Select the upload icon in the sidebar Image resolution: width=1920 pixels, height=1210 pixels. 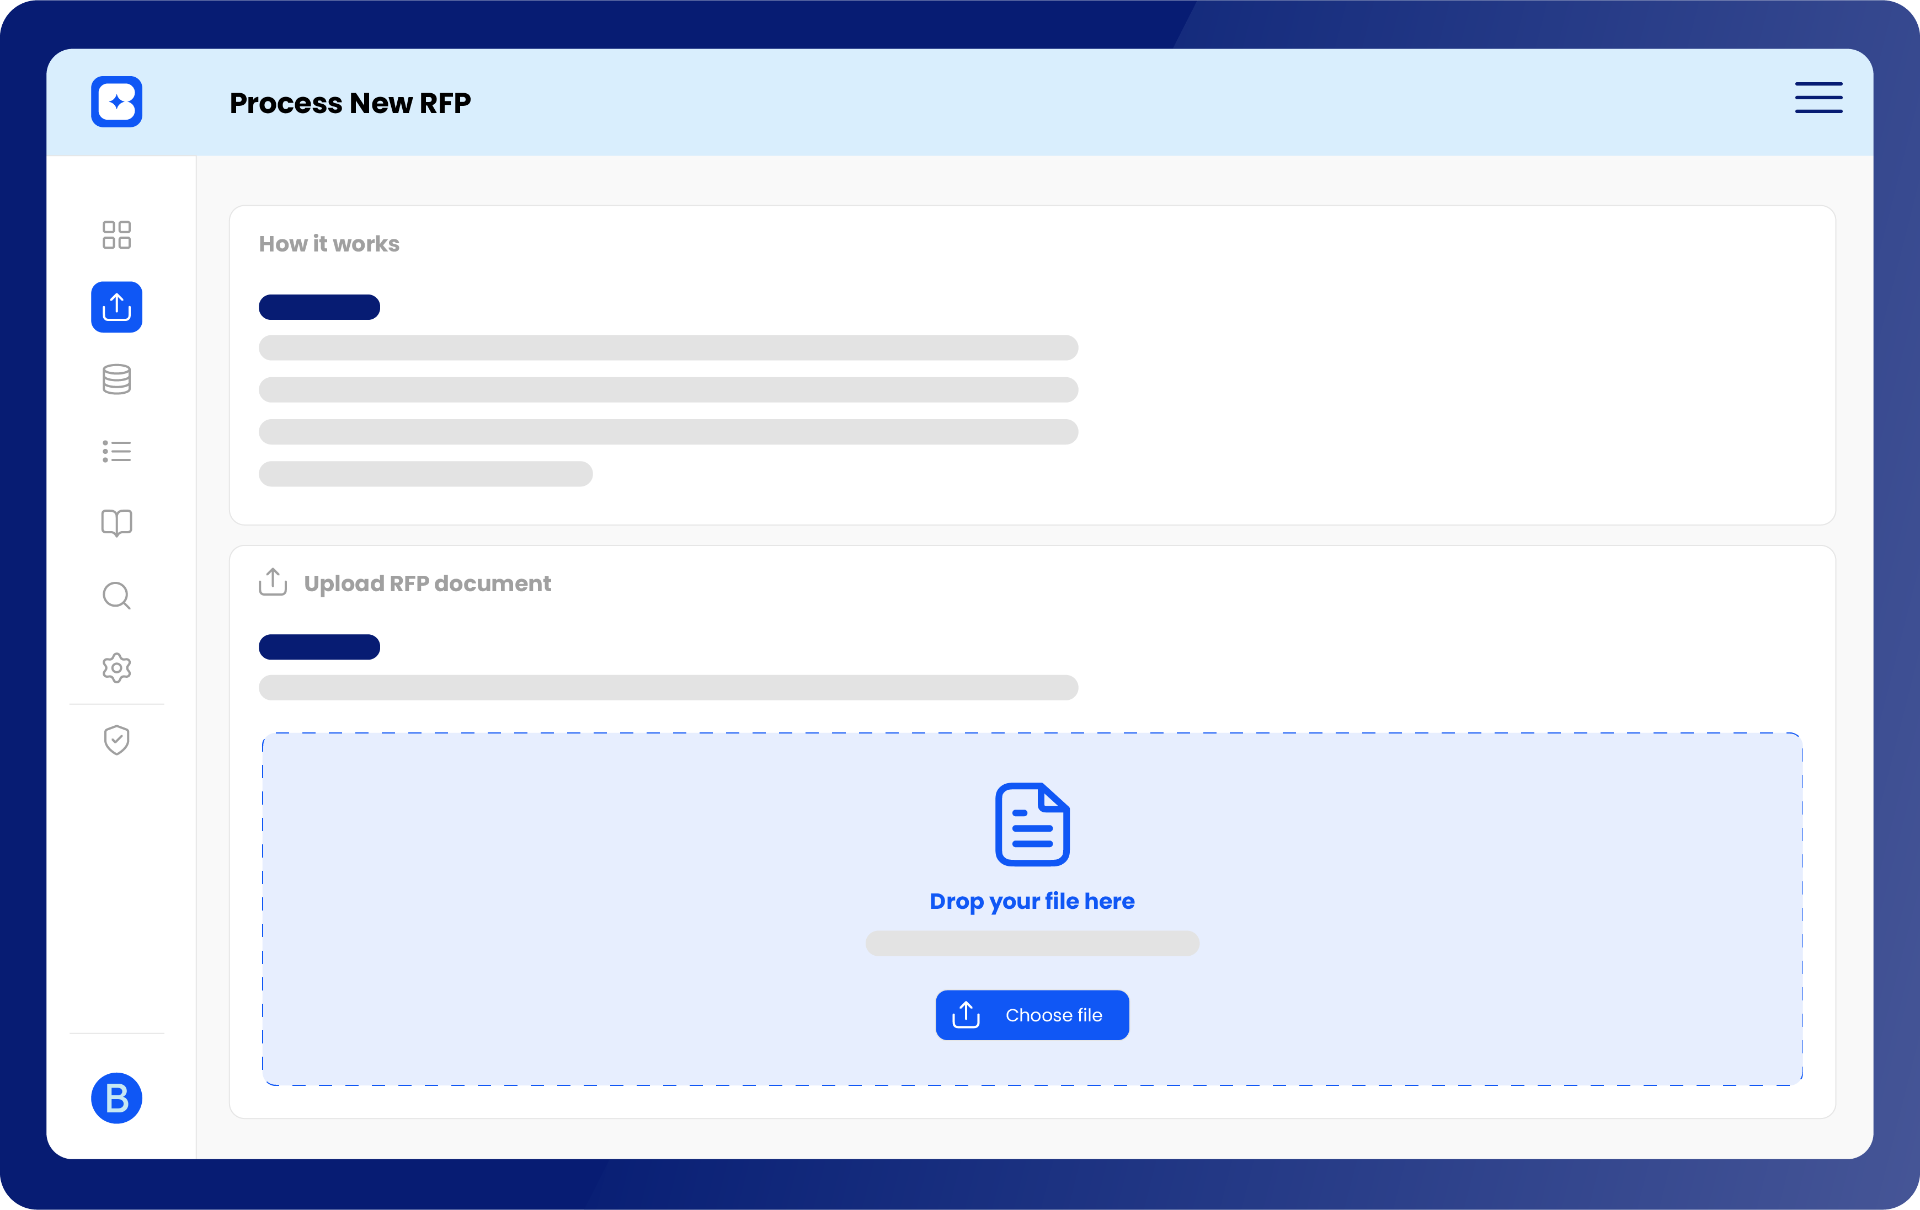pyautogui.click(x=116, y=307)
